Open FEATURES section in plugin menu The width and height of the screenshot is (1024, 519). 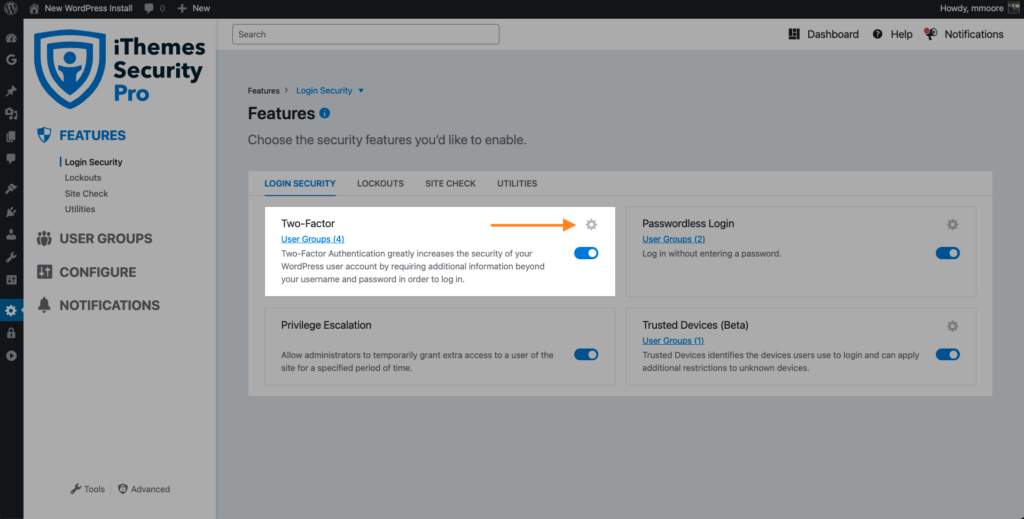pyautogui.click(x=92, y=135)
